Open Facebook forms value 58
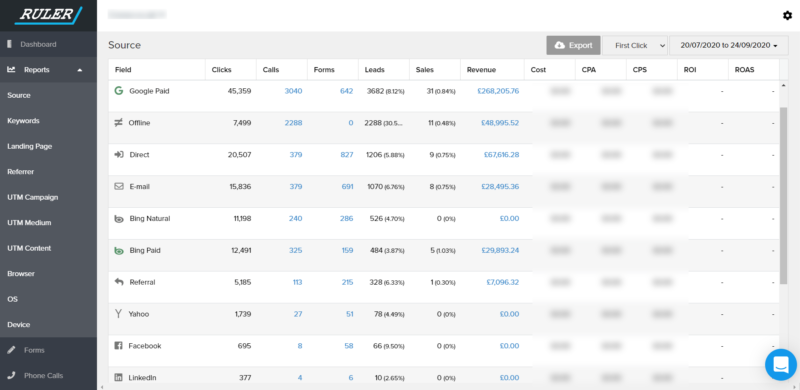 (x=349, y=346)
